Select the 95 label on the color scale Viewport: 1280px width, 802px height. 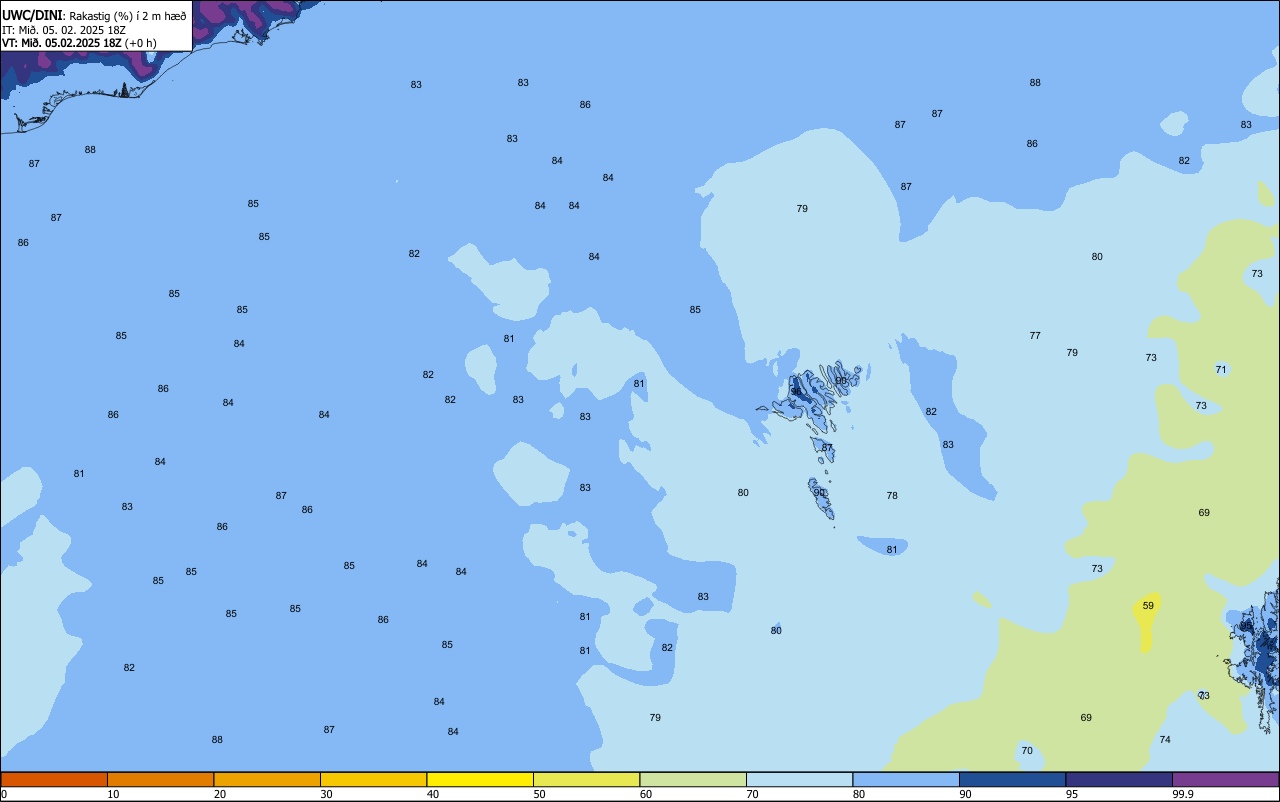pos(1072,794)
